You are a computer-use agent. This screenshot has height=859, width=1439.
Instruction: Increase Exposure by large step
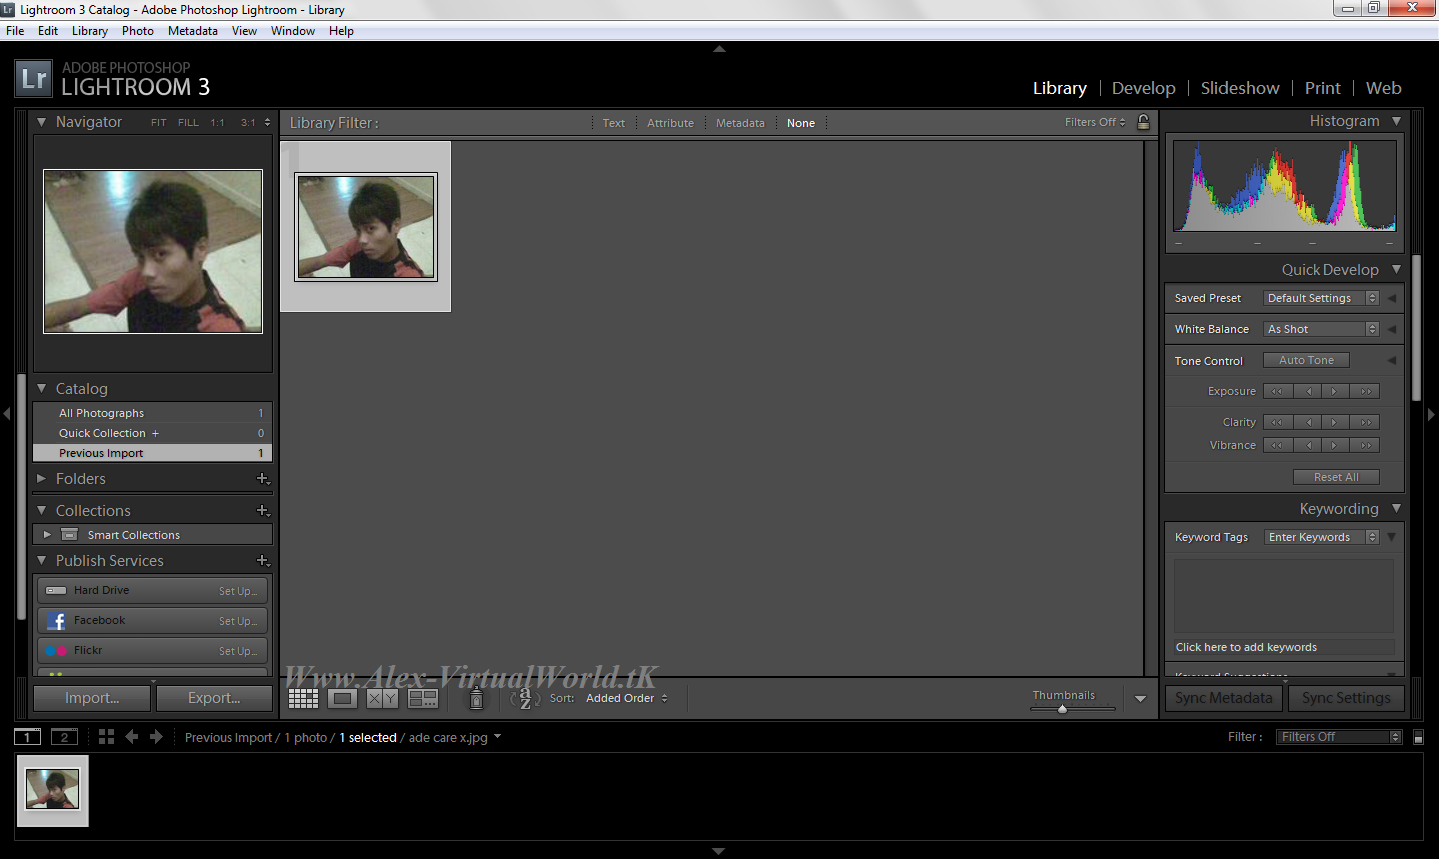1366,391
